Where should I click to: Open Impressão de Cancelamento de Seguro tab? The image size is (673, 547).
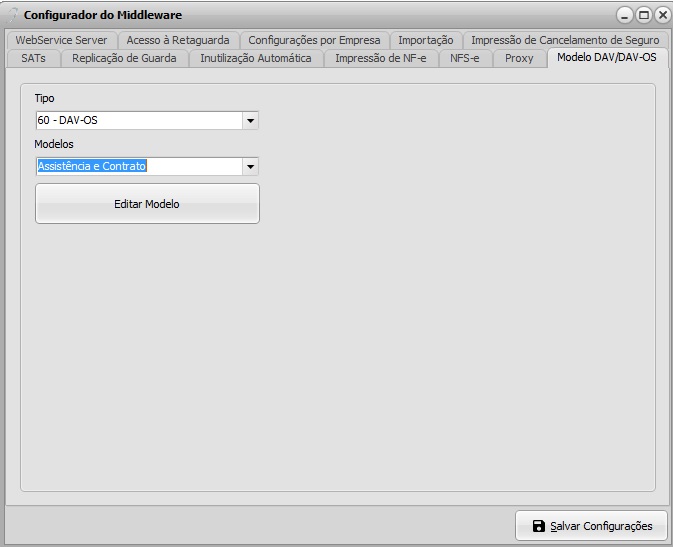coord(565,40)
